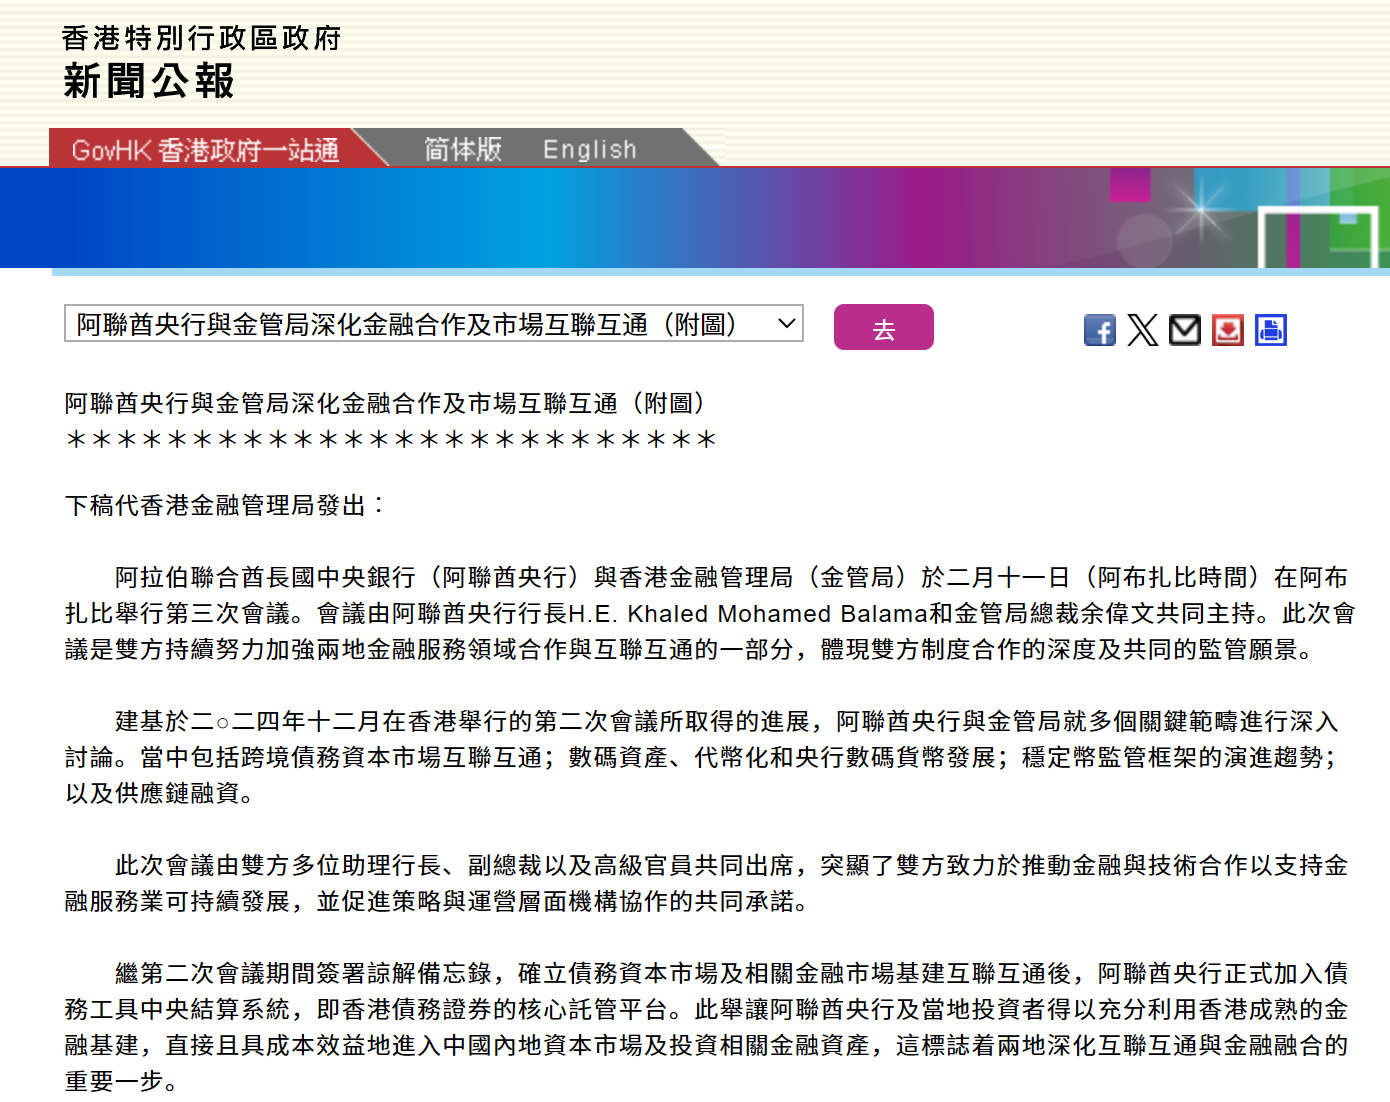This screenshot has height=1102, width=1390.
Task: Click the paragraph starting with 建基於二○二四年
Action: 700,757
